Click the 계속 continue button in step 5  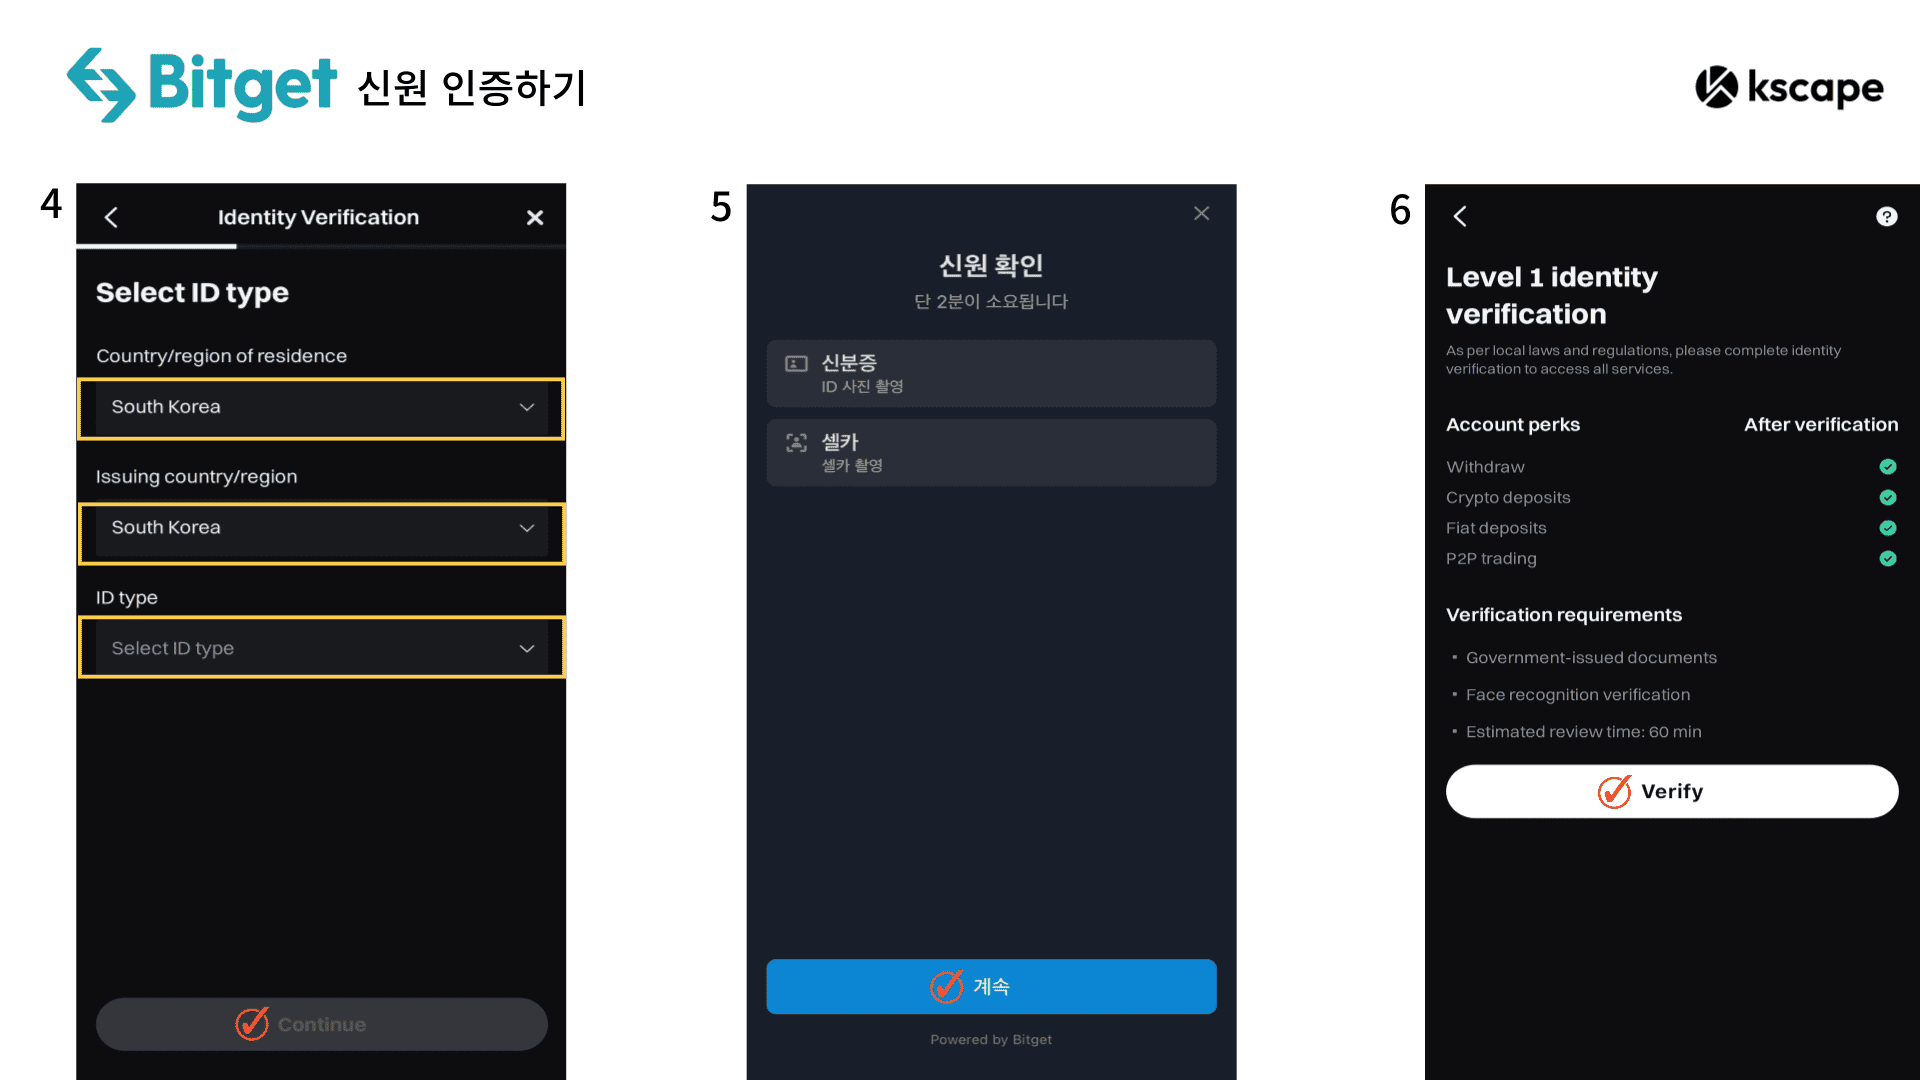pyautogui.click(x=989, y=988)
